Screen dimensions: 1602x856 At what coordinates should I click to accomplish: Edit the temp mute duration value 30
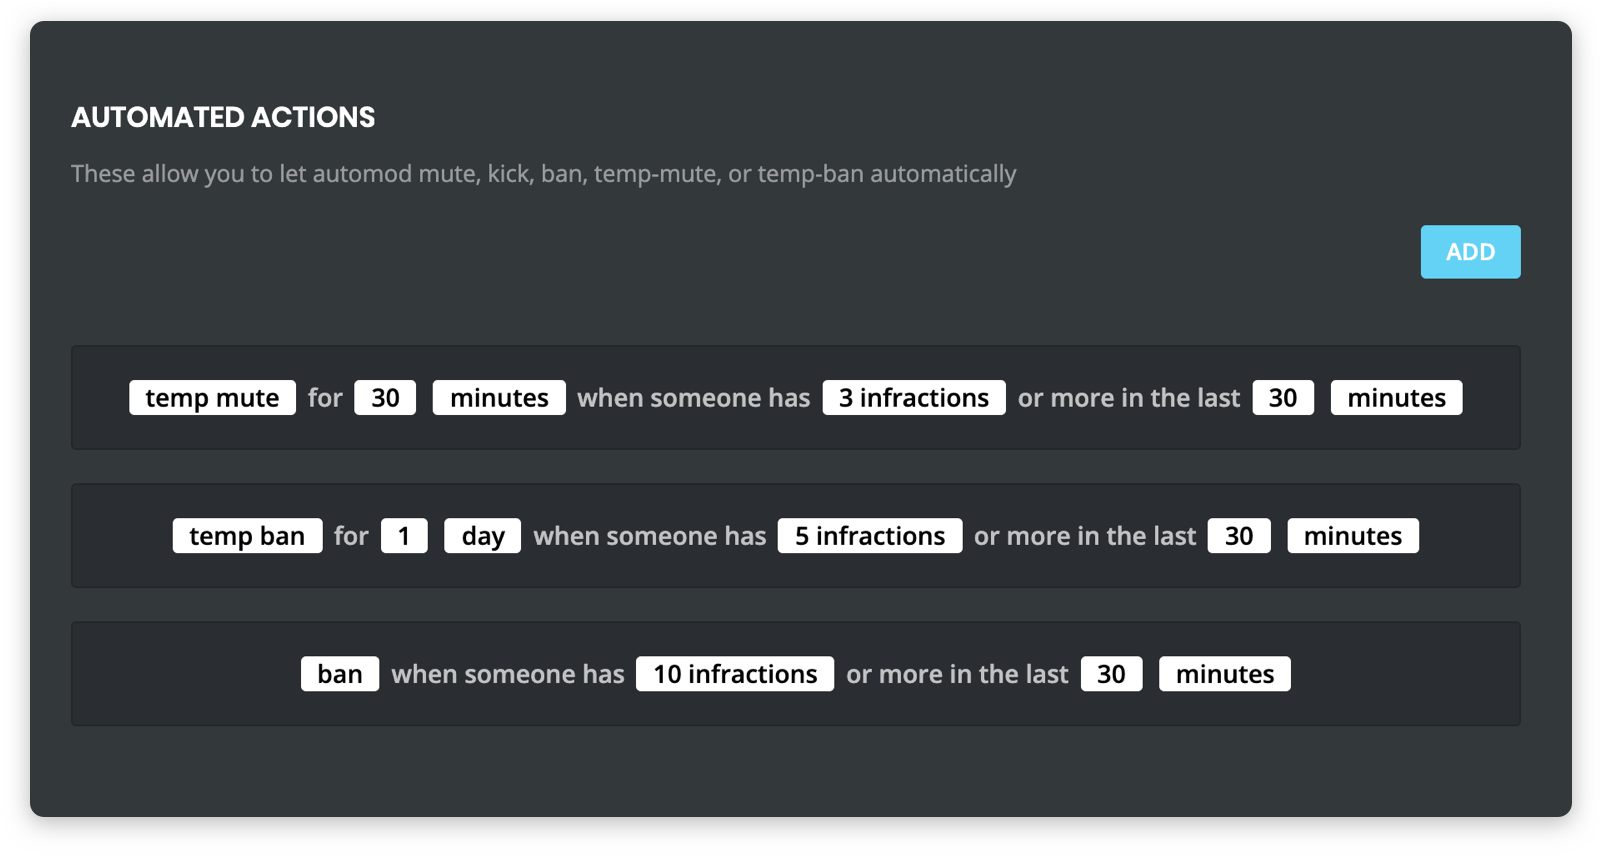coord(385,398)
